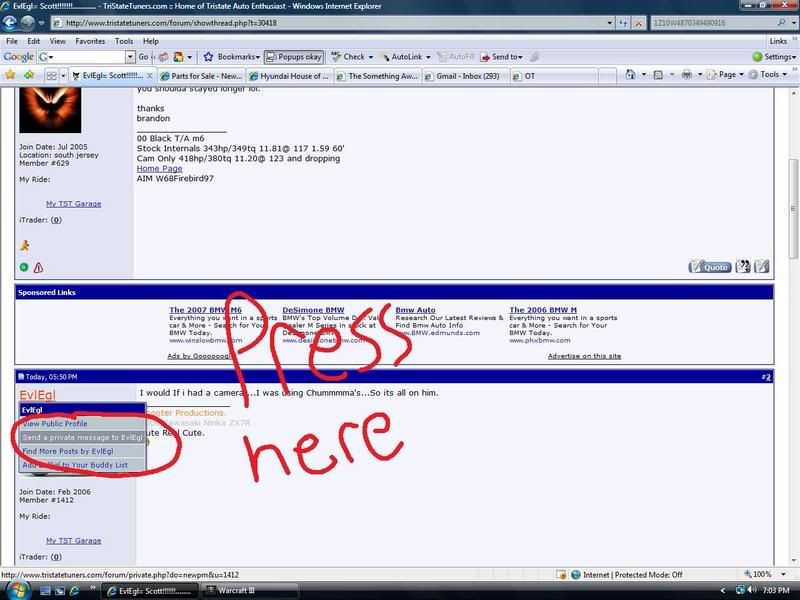Open the DeSimone BMW sponsored link
This screenshot has height=600, width=800.
tap(313, 310)
